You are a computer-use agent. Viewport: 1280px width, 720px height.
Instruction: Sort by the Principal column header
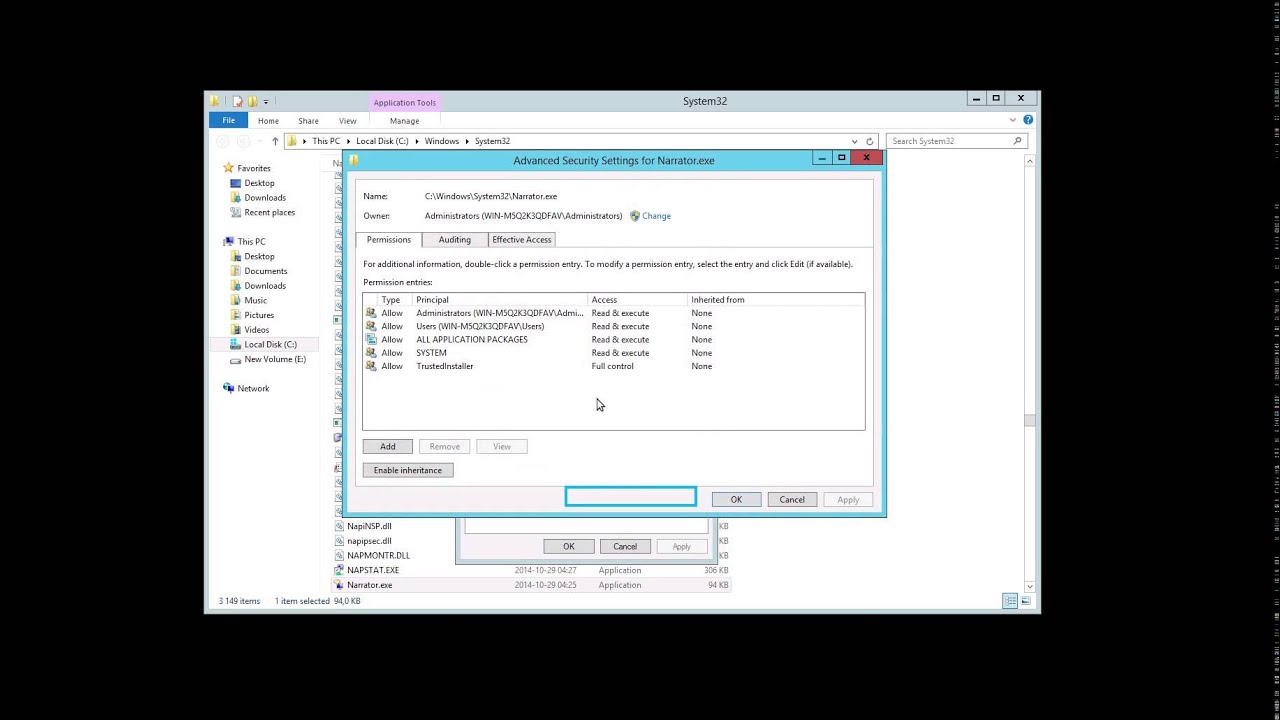pos(500,300)
